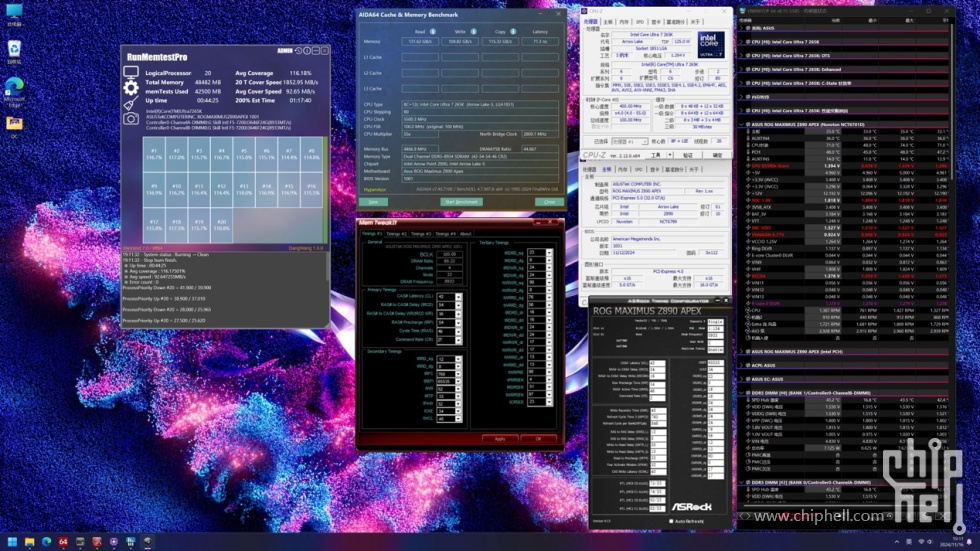Click the ROG MAXIMUS Z890 APEX title text

tap(647, 310)
